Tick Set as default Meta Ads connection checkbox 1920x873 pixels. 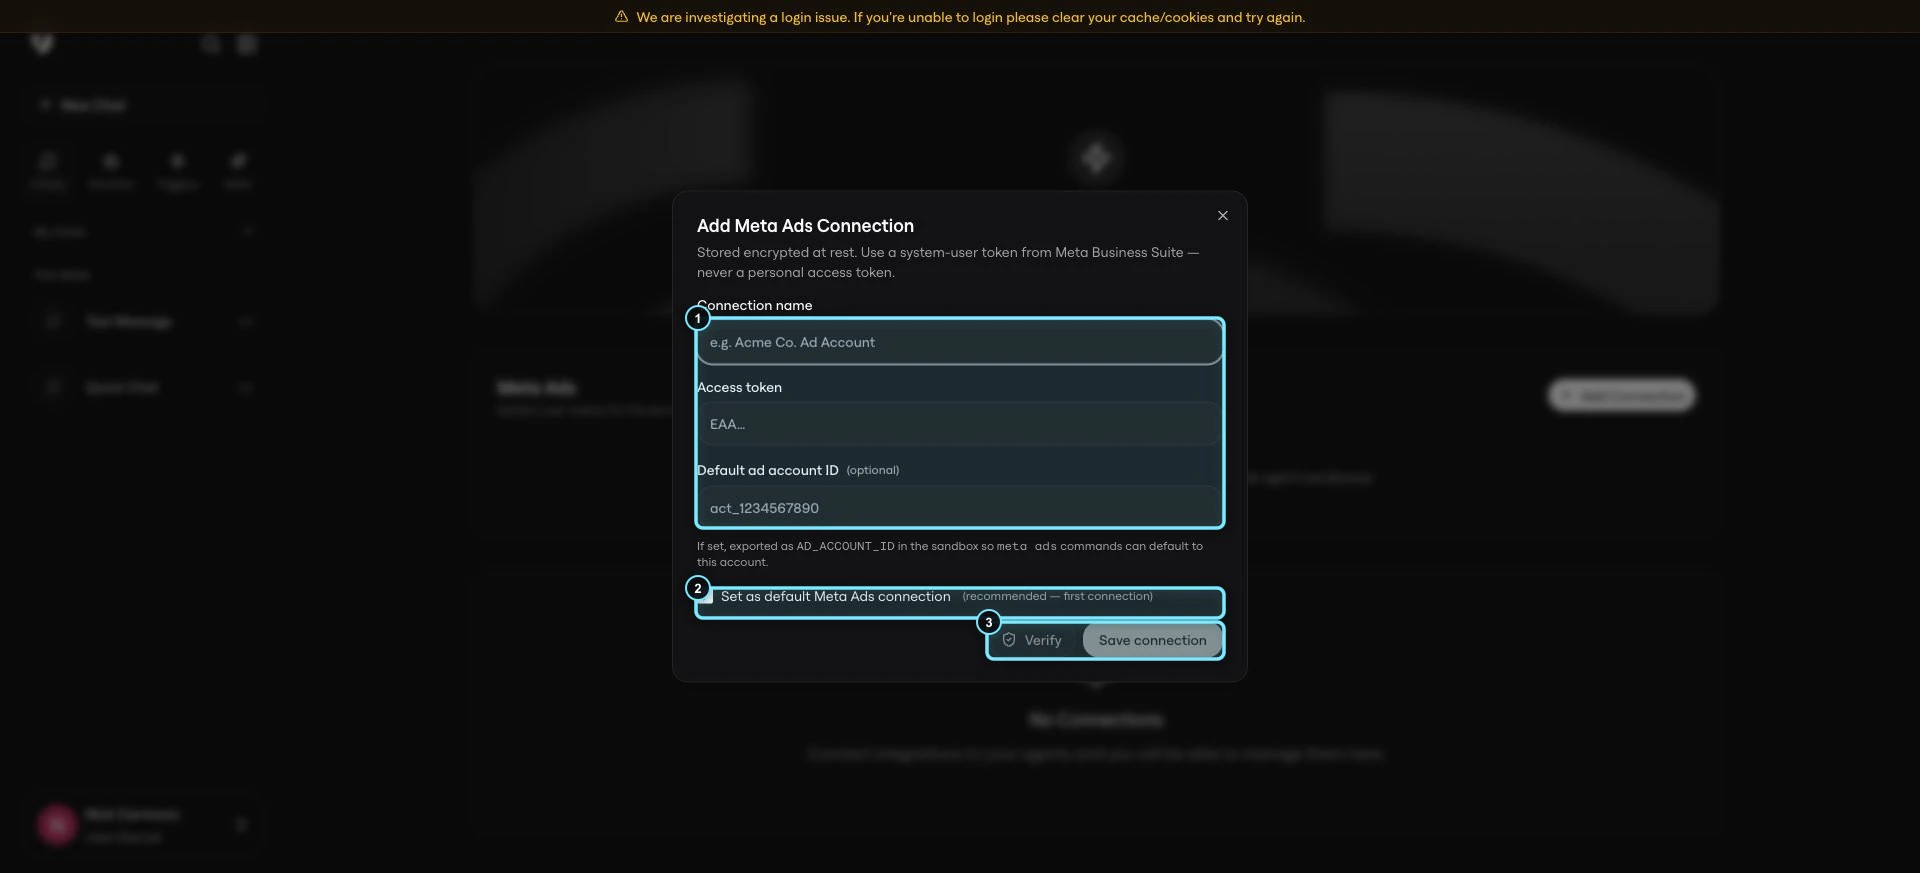pos(706,597)
